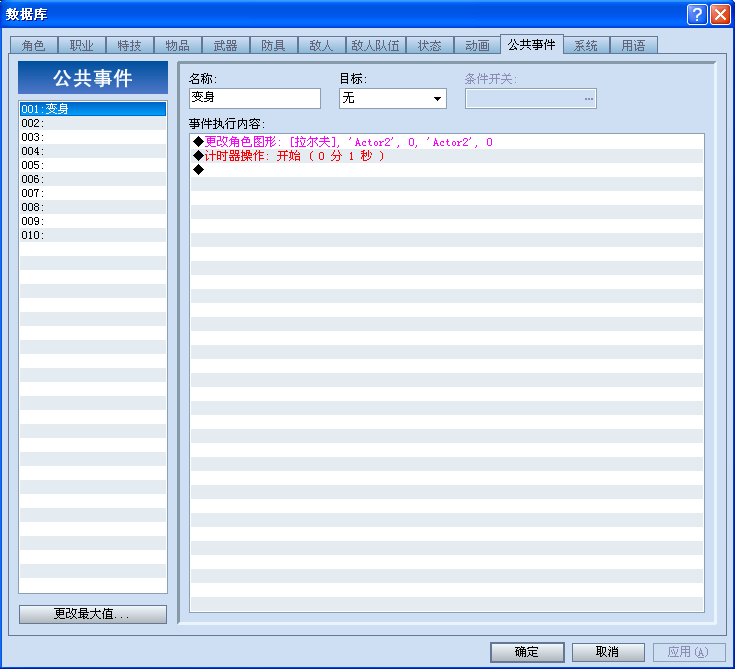Click the 名称 input field containing 变身
Viewport: 735px width, 669px height.
pos(255,98)
